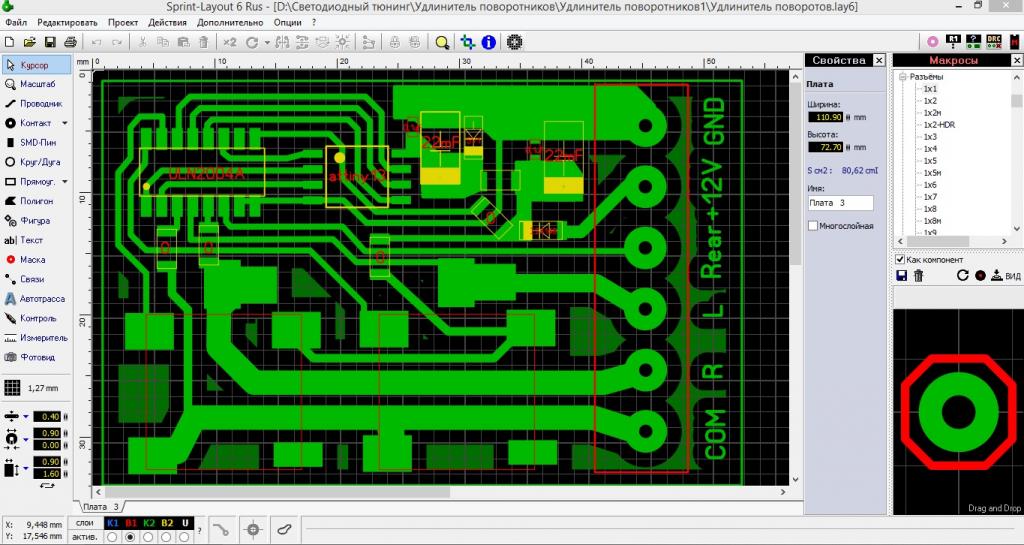The image size is (1024, 545).
Task: Open the zoom magnifier icon in toolbar
Action: [442, 42]
